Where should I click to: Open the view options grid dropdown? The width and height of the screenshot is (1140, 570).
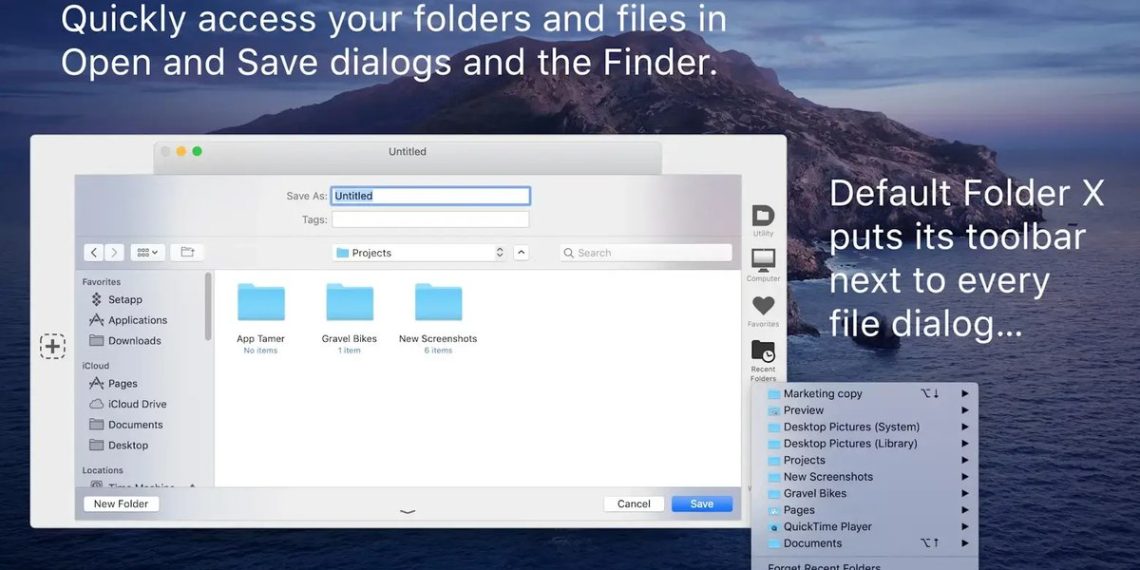tap(147, 253)
